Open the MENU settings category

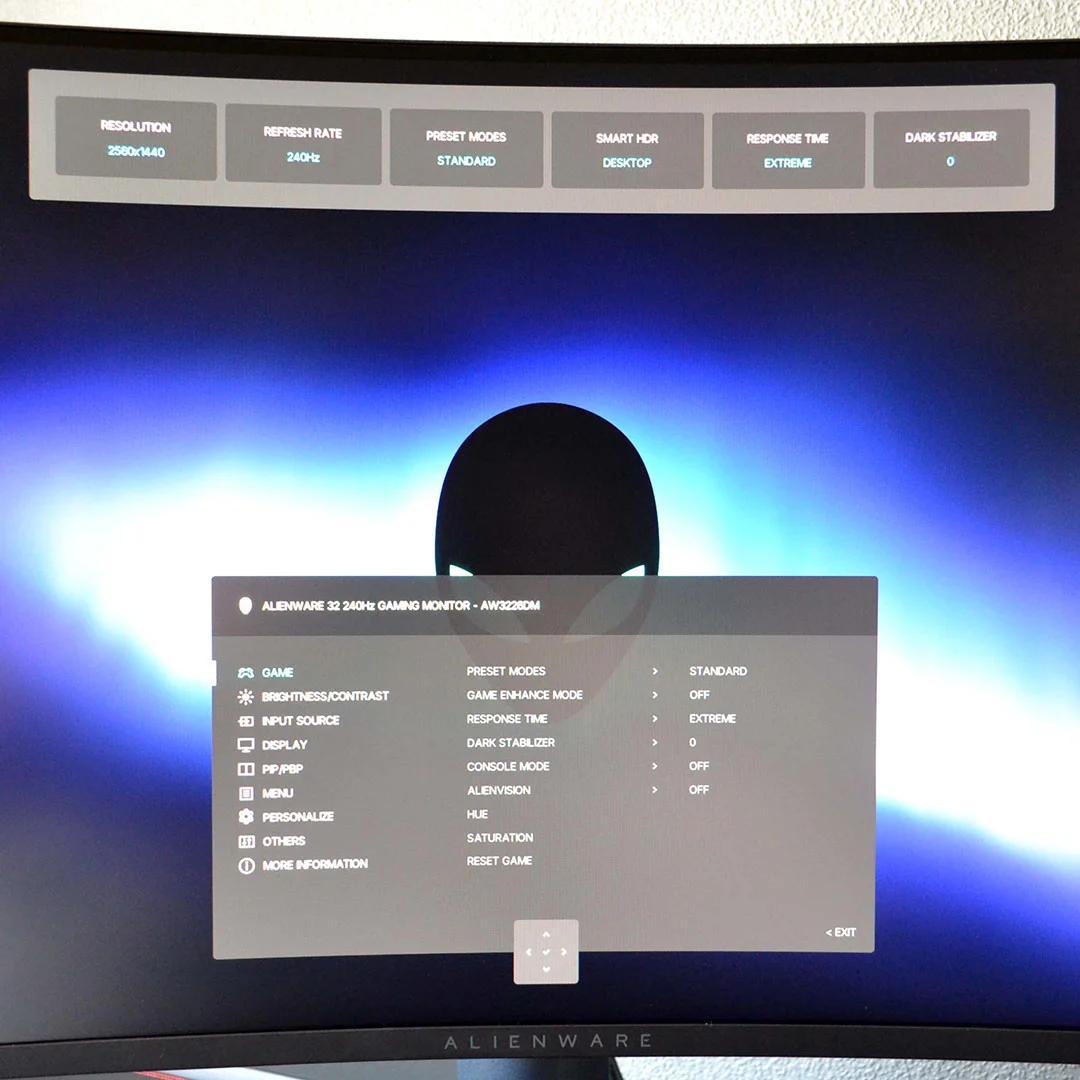coord(278,793)
